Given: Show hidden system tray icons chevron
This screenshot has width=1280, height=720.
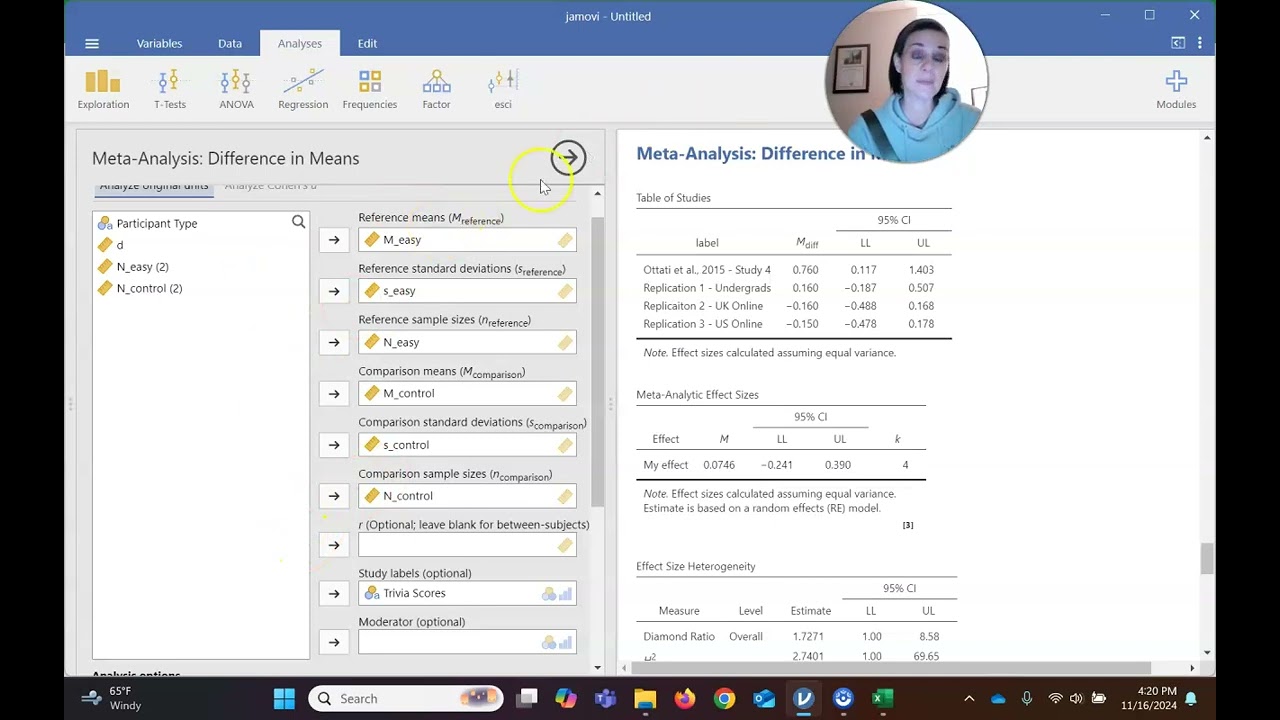Looking at the screenshot, I should 968,698.
